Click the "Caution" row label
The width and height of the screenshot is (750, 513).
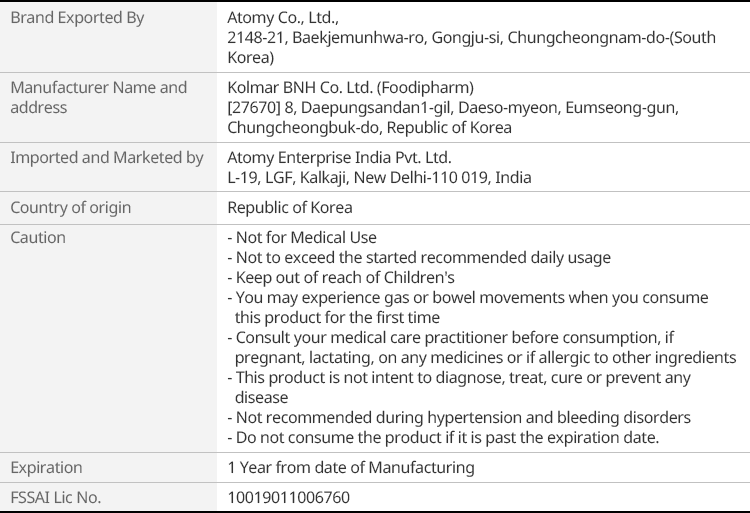tap(38, 238)
